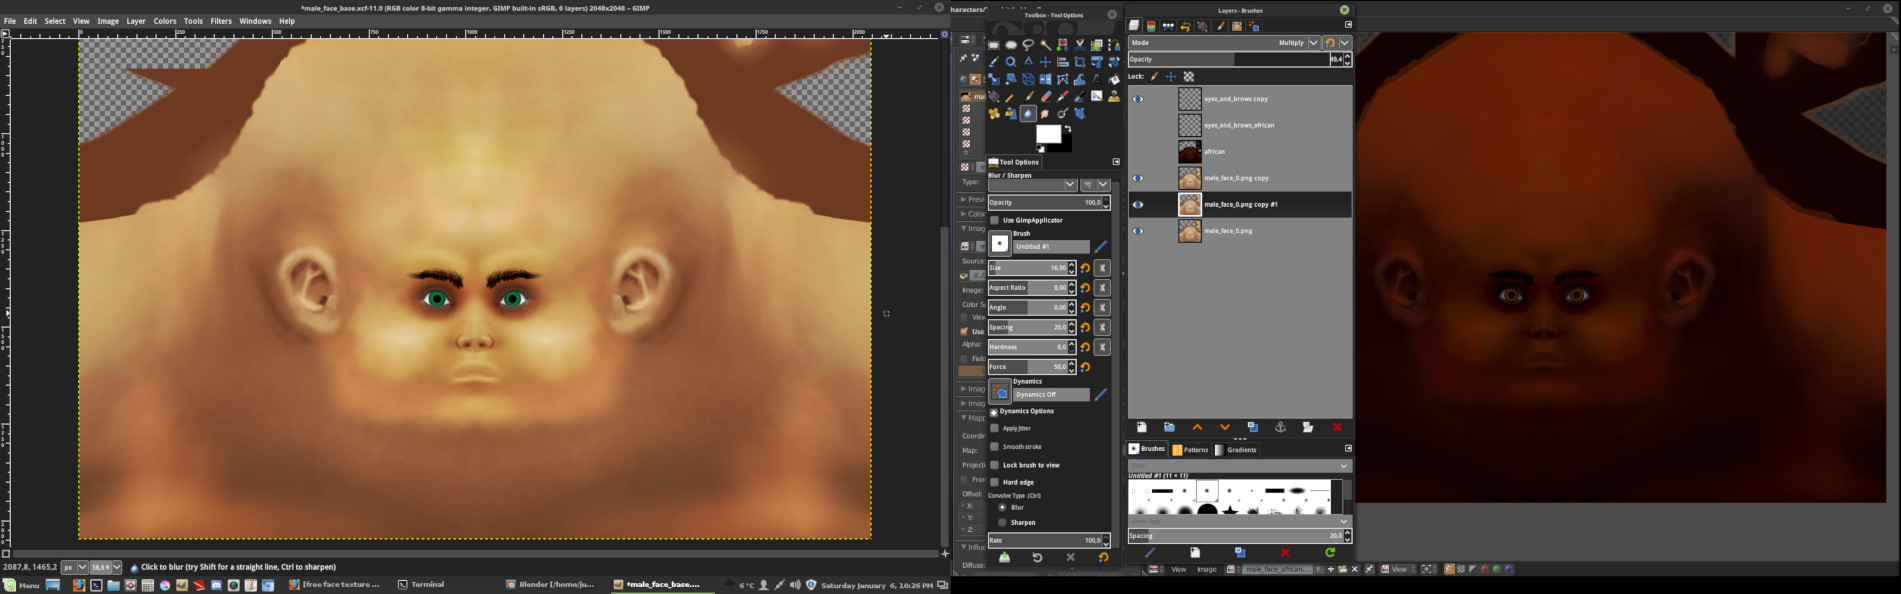This screenshot has width=1901, height=594.
Task: Click the red delete layer icon
Action: (1337, 427)
